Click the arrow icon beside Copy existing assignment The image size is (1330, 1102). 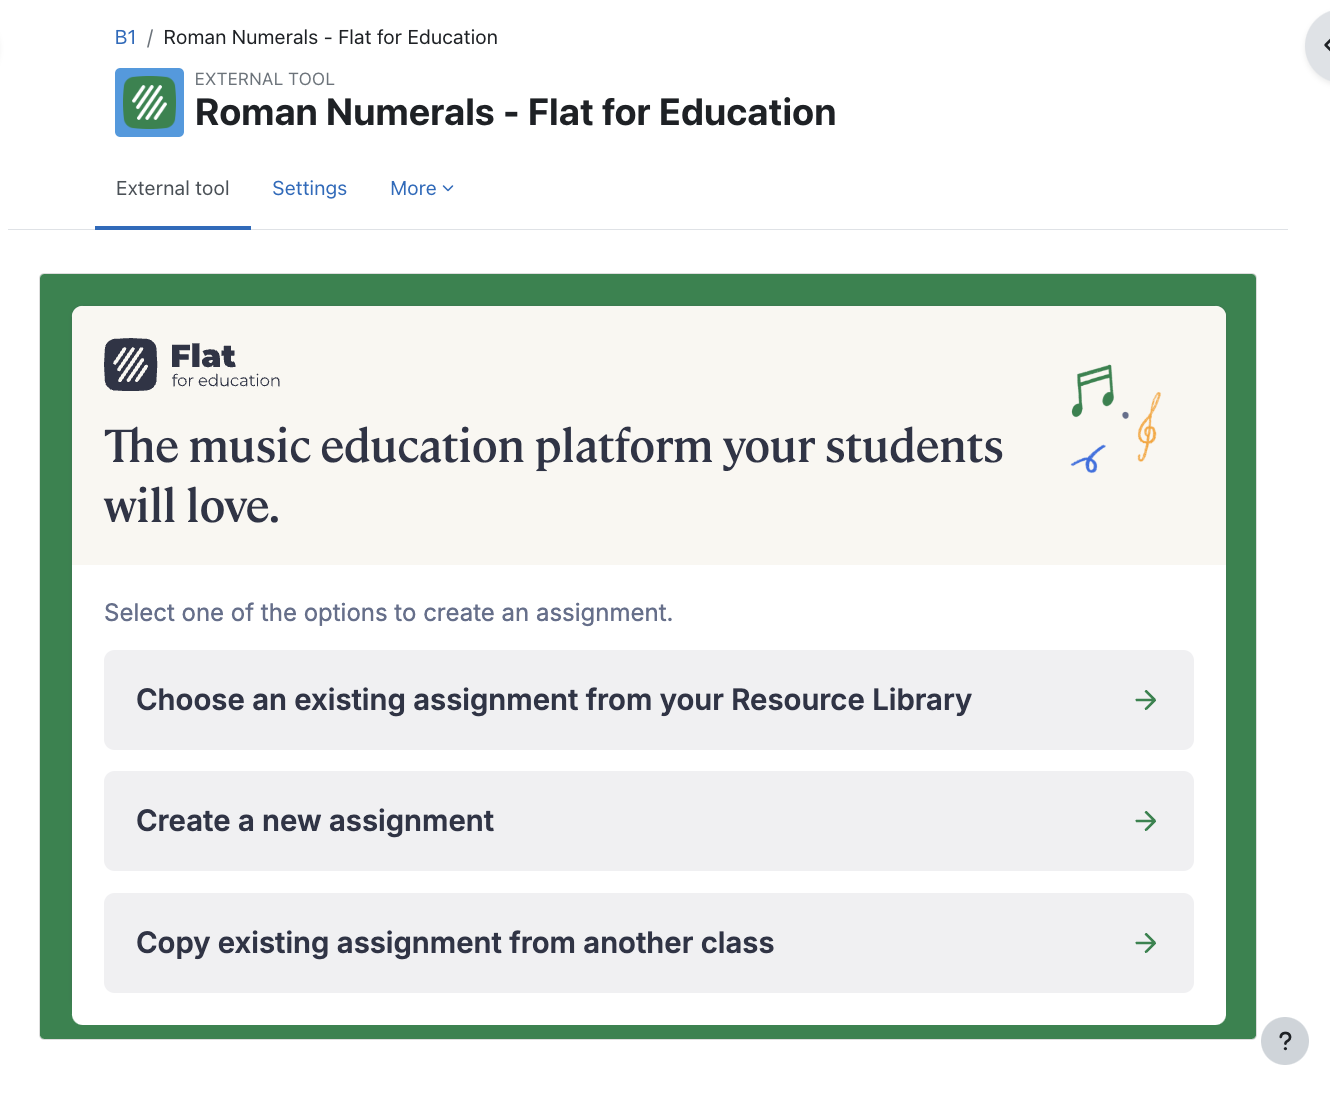point(1146,943)
